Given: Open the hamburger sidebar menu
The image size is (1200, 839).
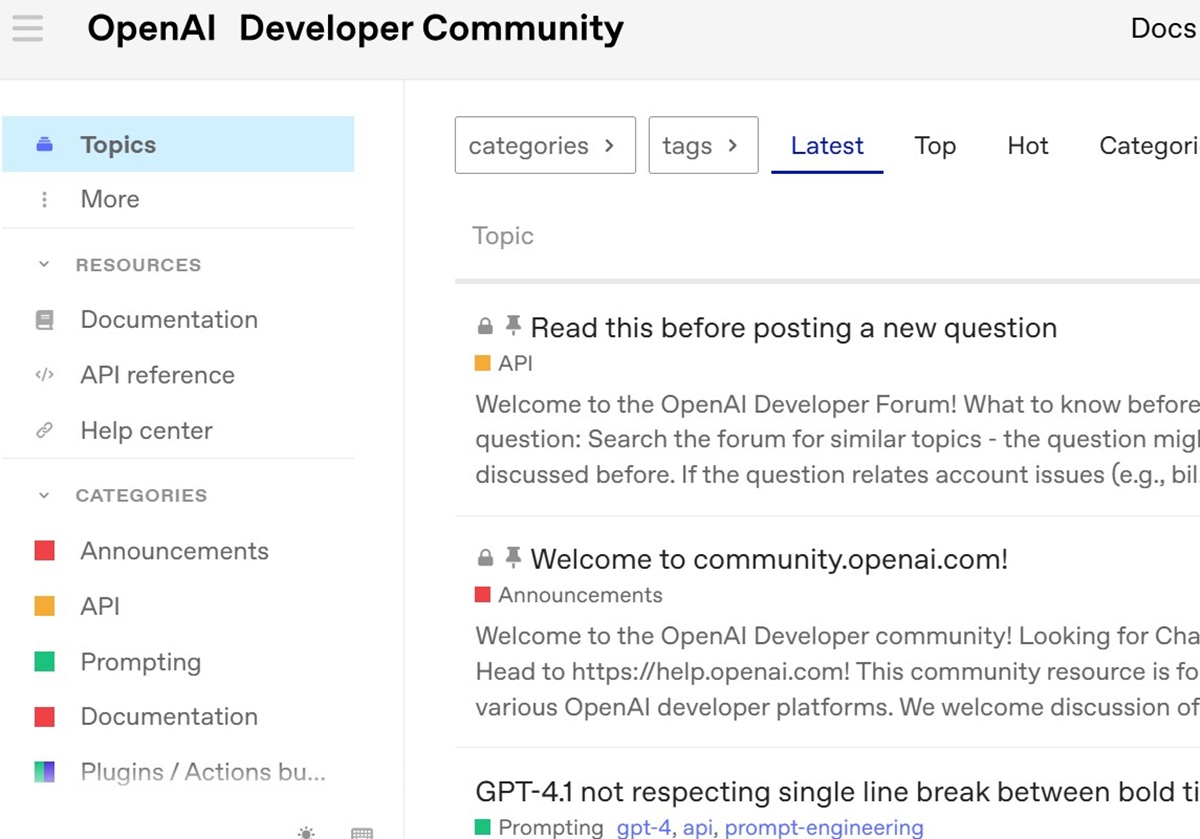Looking at the screenshot, I should coord(28,28).
